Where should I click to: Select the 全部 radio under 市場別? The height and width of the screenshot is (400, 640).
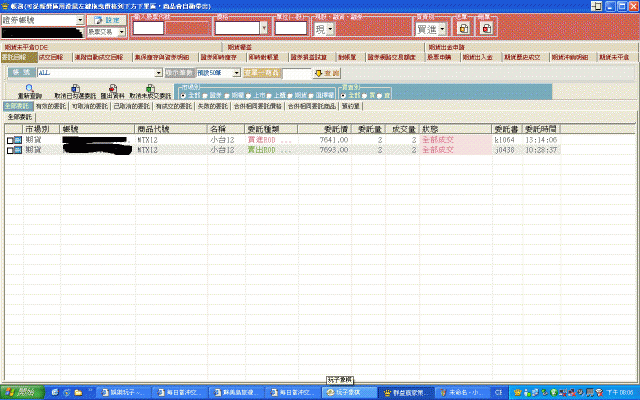(183, 96)
